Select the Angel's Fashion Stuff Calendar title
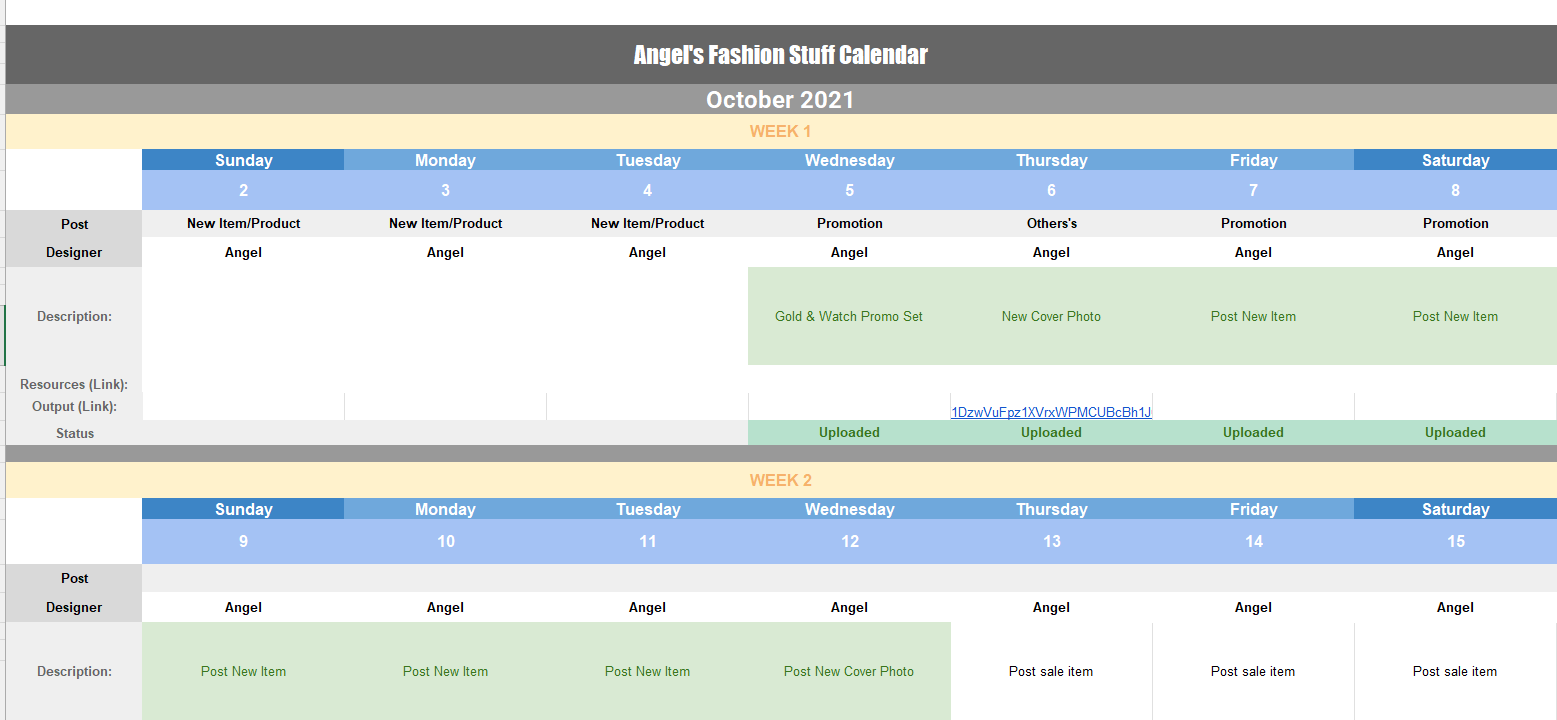Viewport: 1557px width, 720px height. click(781, 55)
